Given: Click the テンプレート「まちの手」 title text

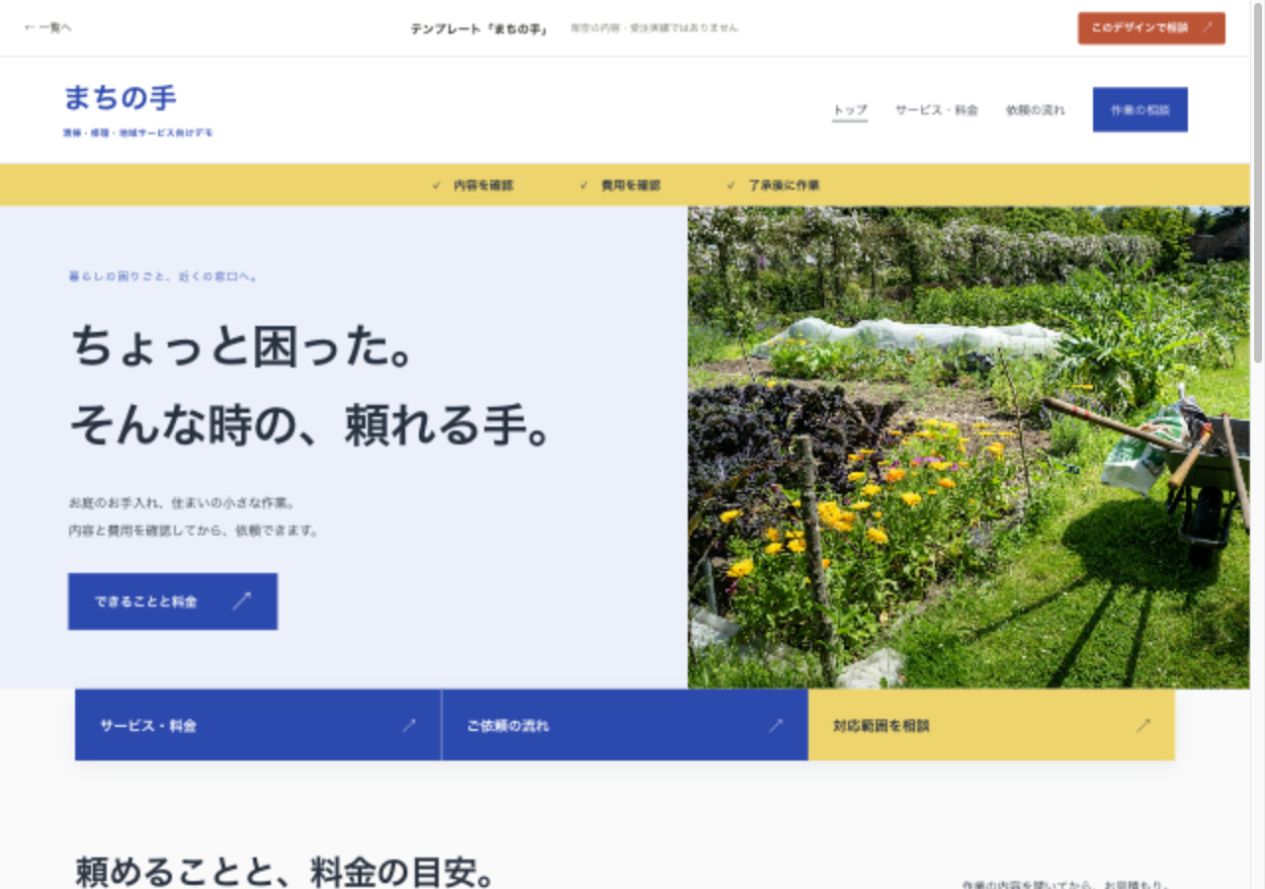Looking at the screenshot, I should point(479,29).
